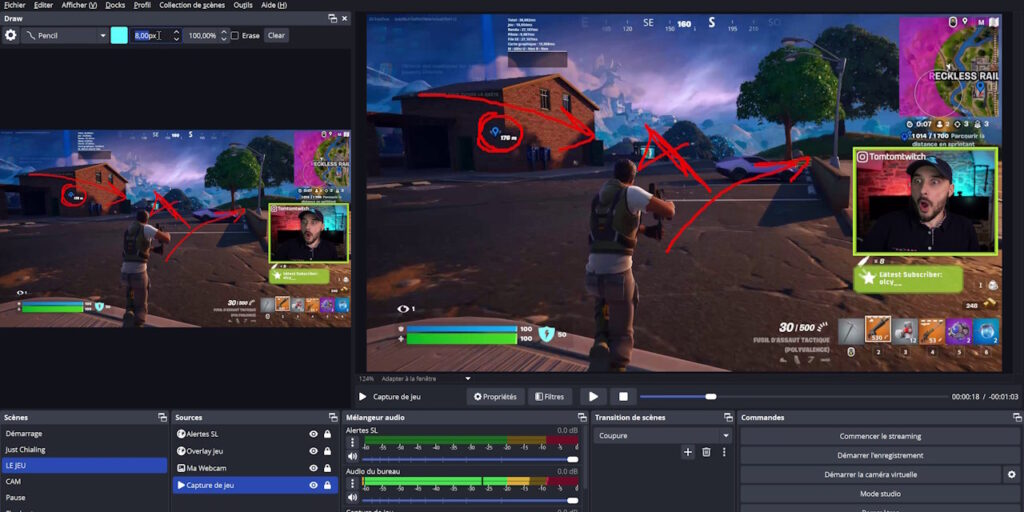Click the media icon of Capture de jeu source
Viewport: 1024px width, 512px height.
181,485
